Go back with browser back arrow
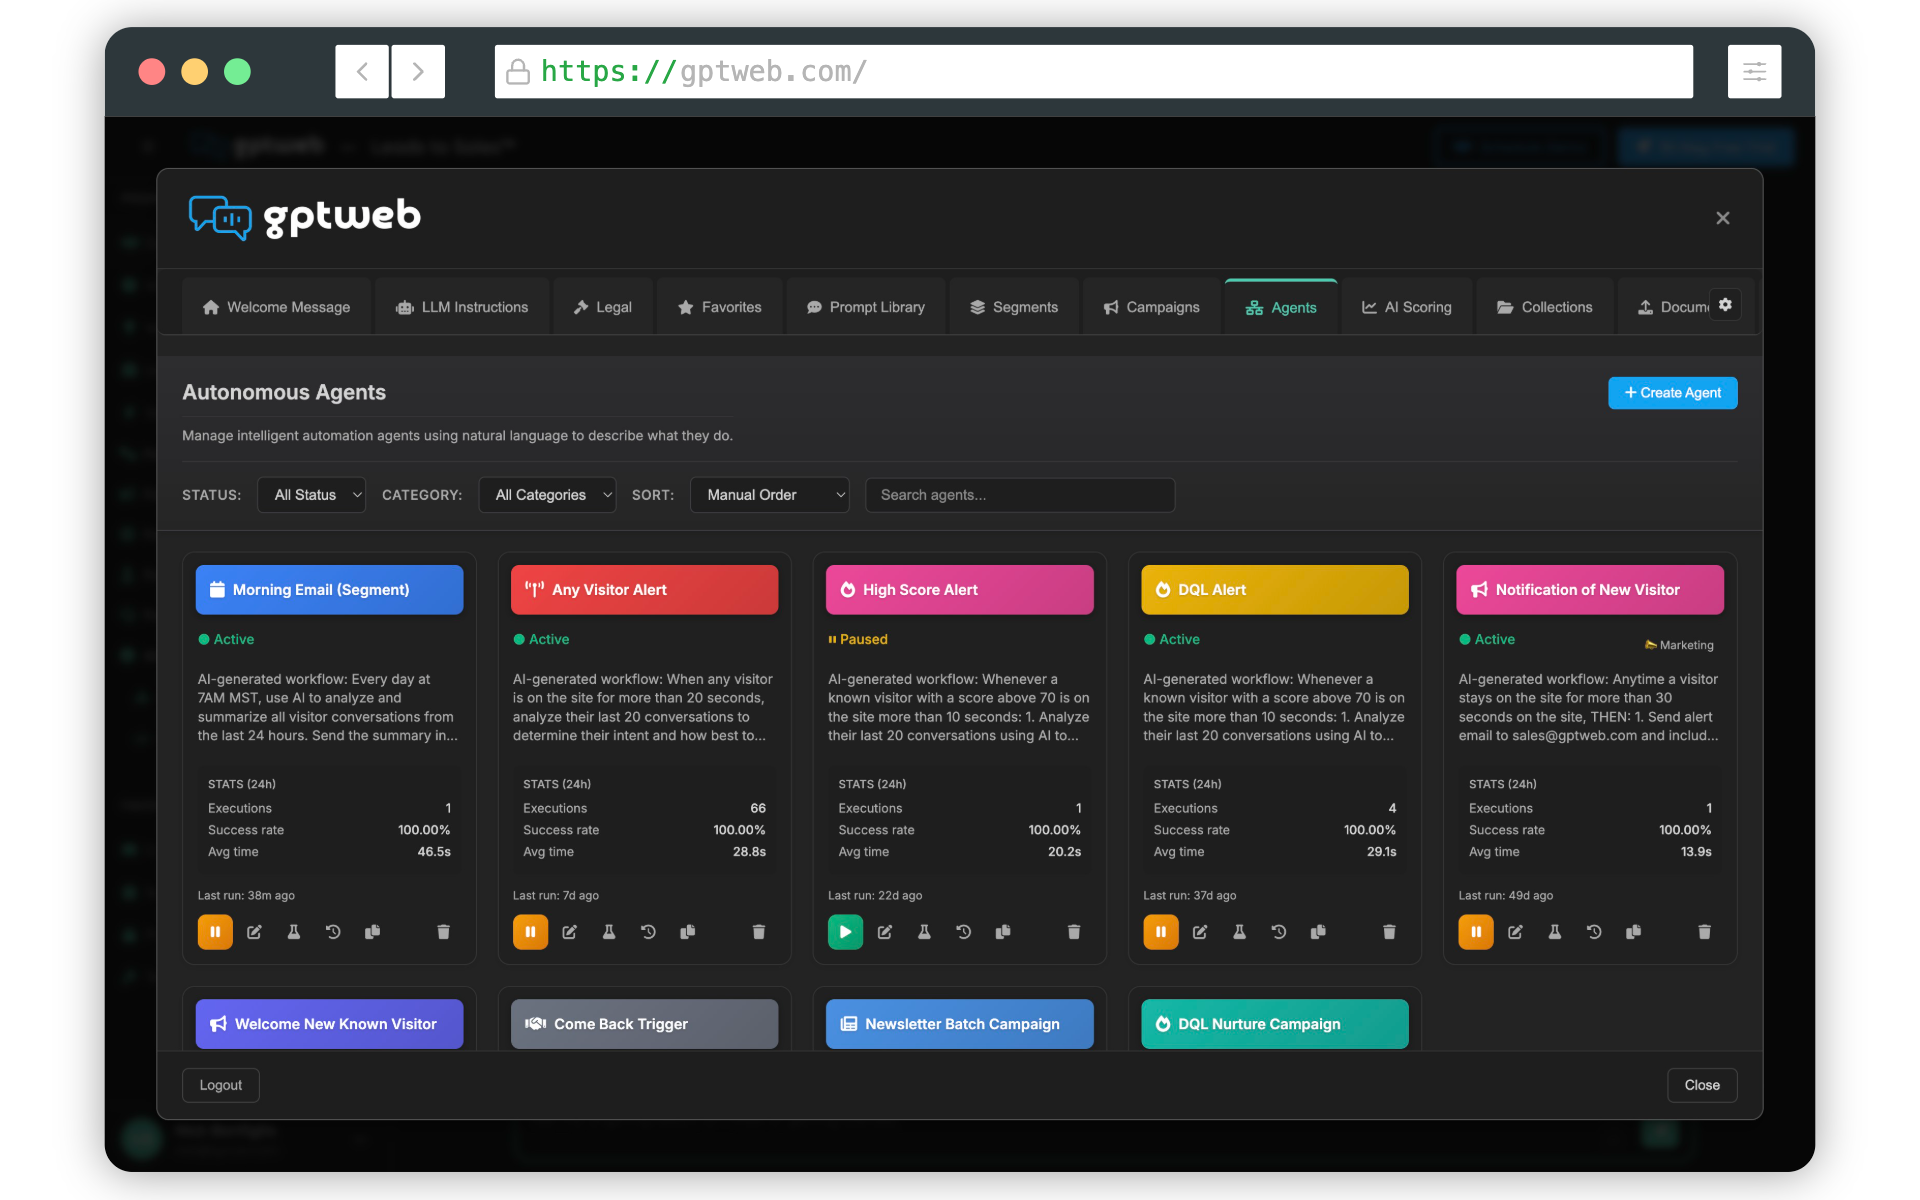Screen dimensions: 1920x1200 [362, 71]
